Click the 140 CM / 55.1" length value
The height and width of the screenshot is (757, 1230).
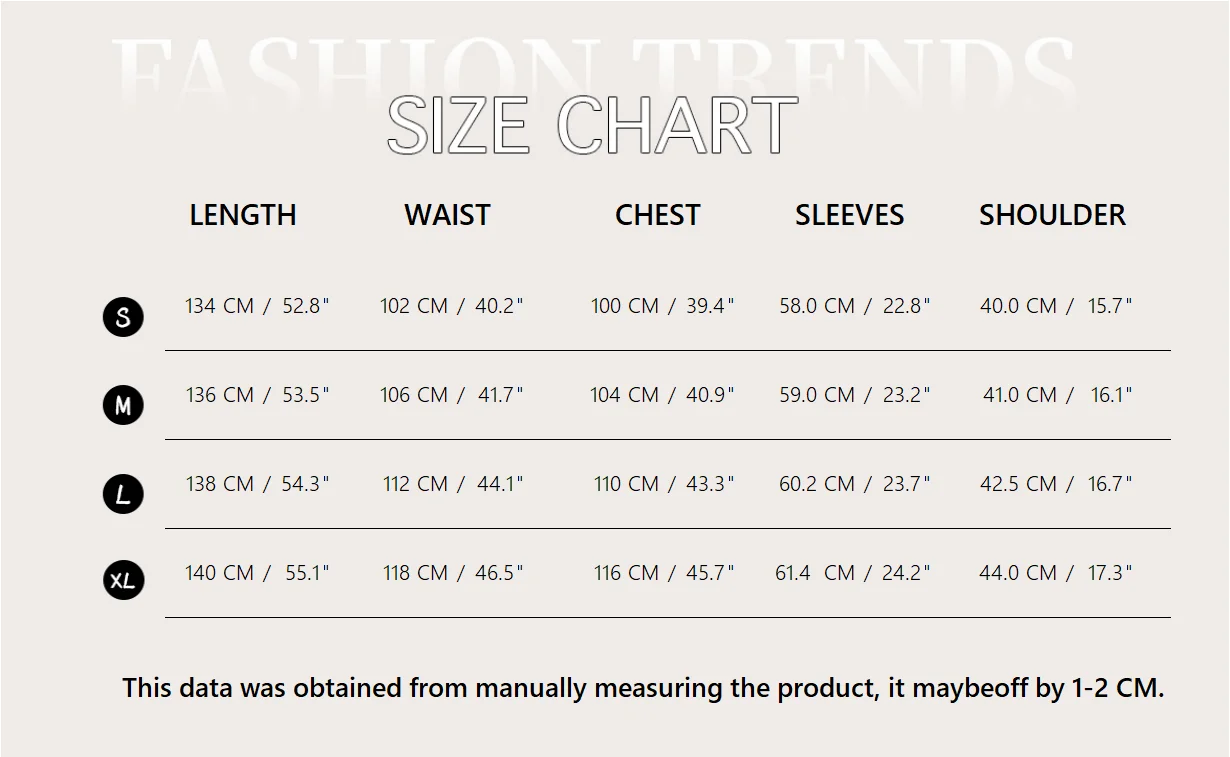click(x=257, y=573)
